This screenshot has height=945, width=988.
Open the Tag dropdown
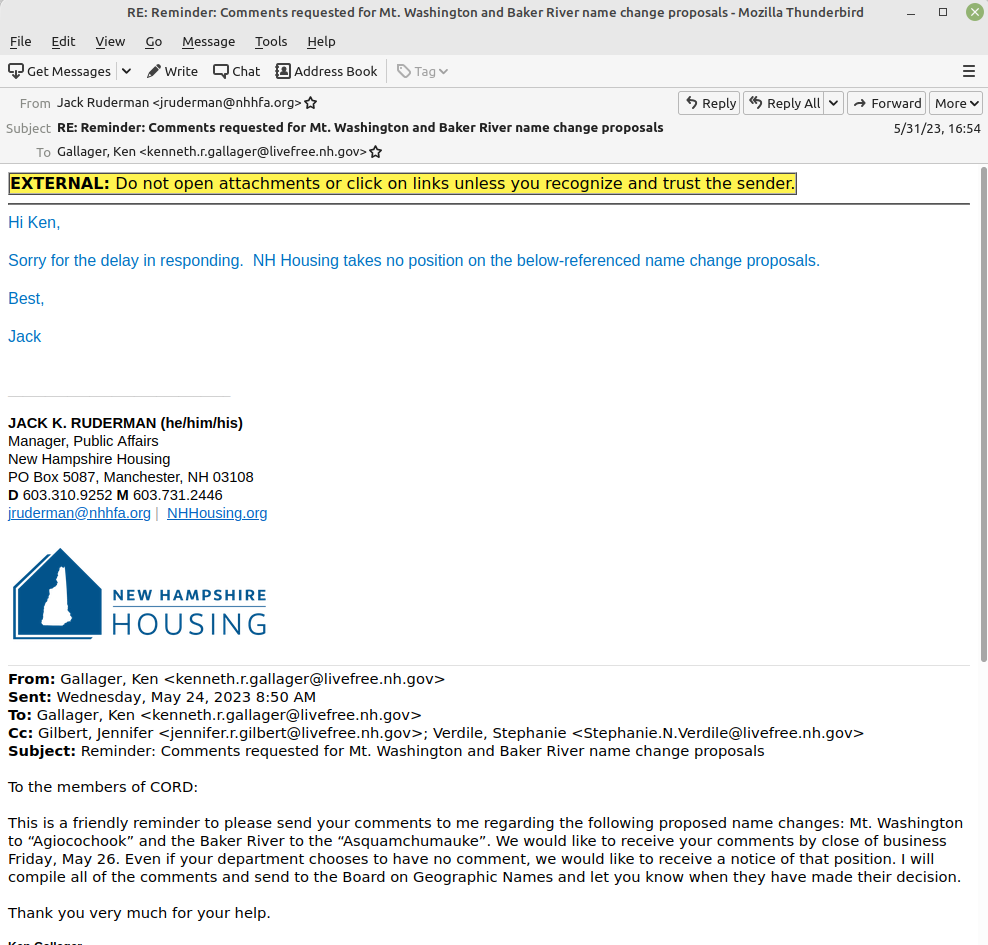click(422, 71)
